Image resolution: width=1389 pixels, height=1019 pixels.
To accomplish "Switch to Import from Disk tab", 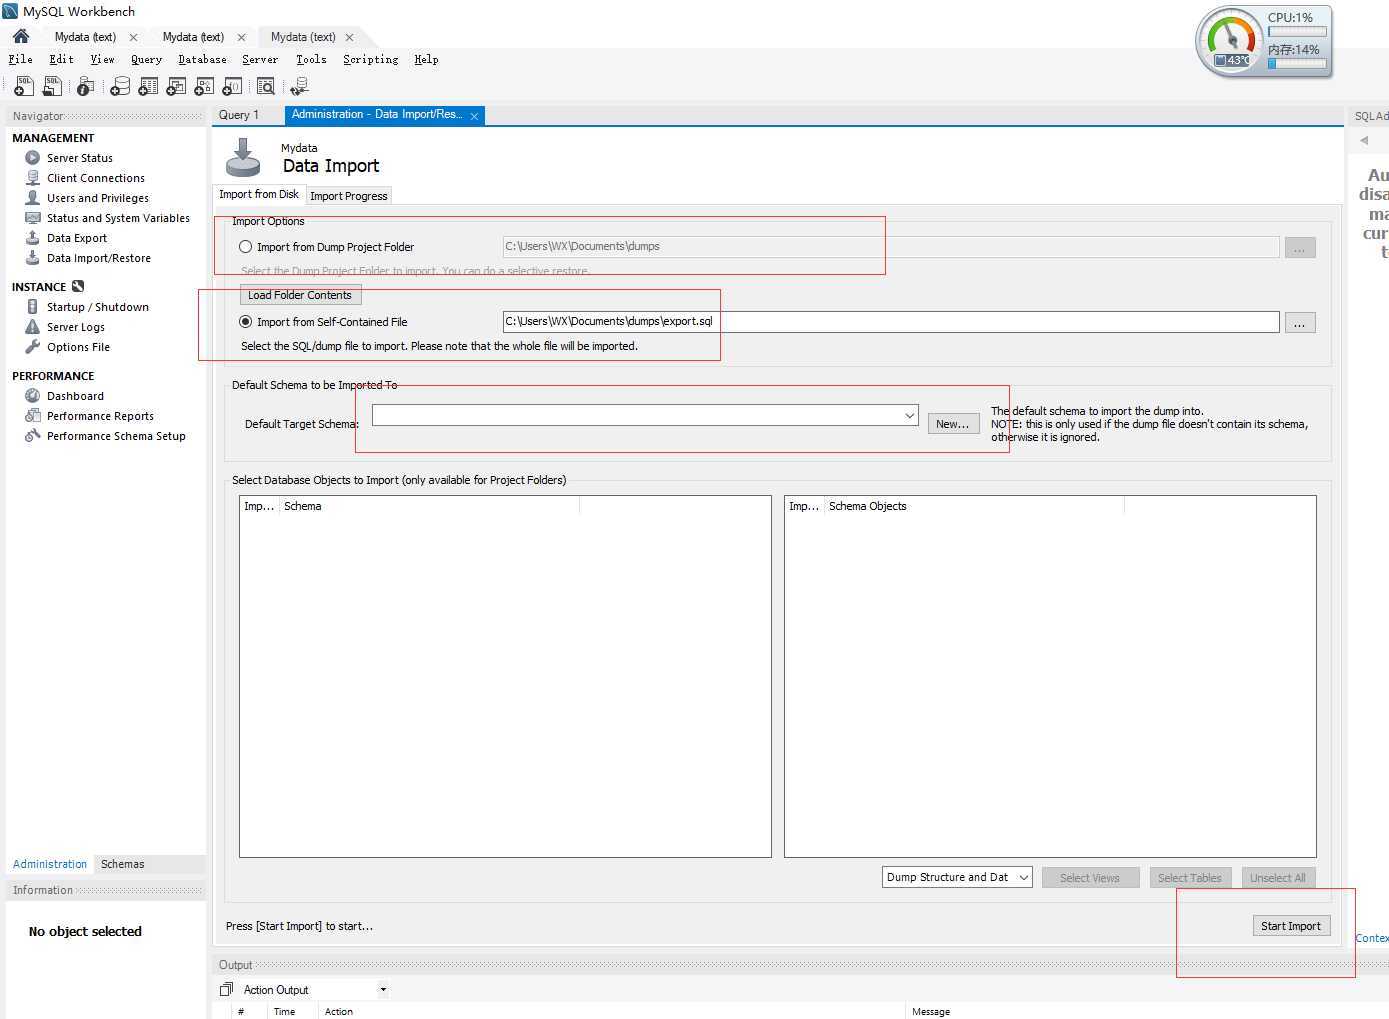I will [x=259, y=194].
